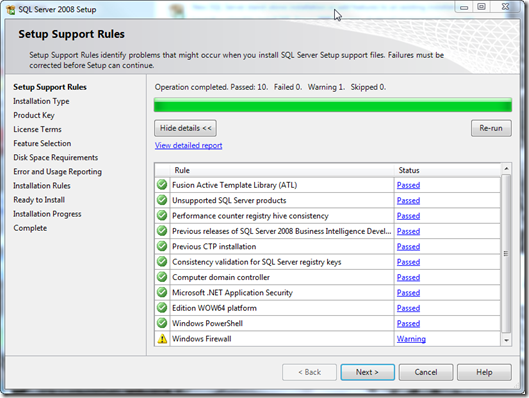Screen dimensions: 529x398
Task: Select Installation Type step in sidebar
Action: click(x=41, y=101)
